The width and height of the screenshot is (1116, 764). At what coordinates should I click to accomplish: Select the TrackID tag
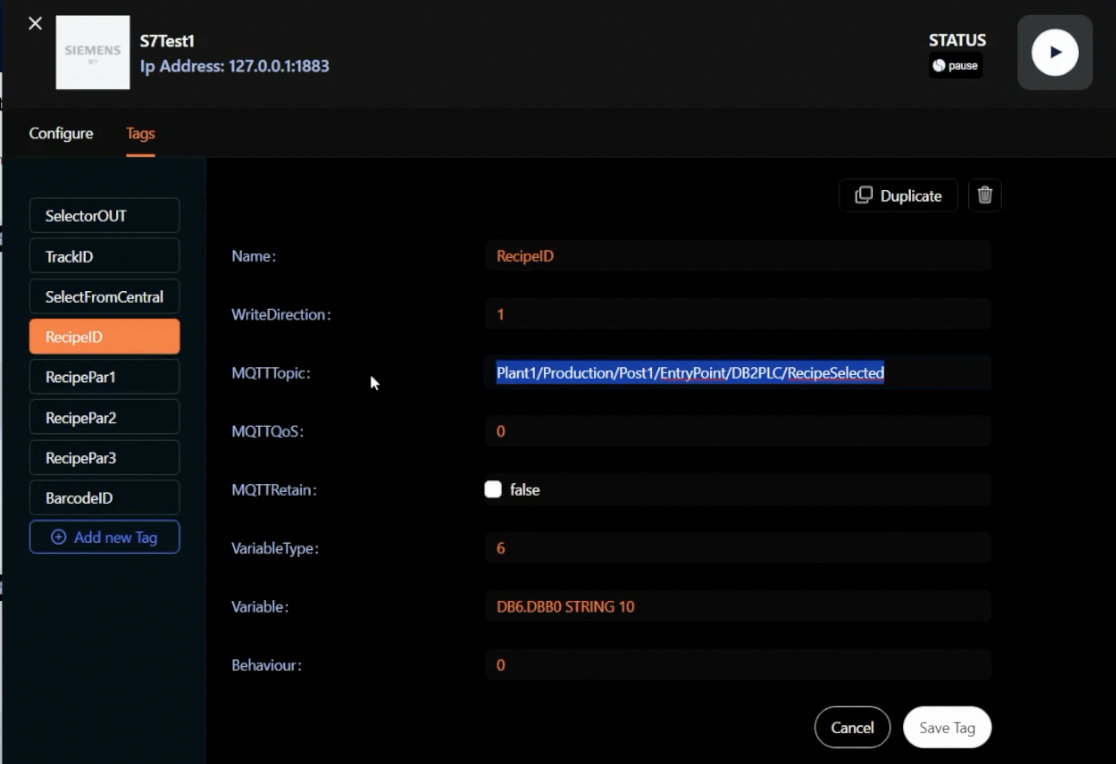tap(105, 256)
